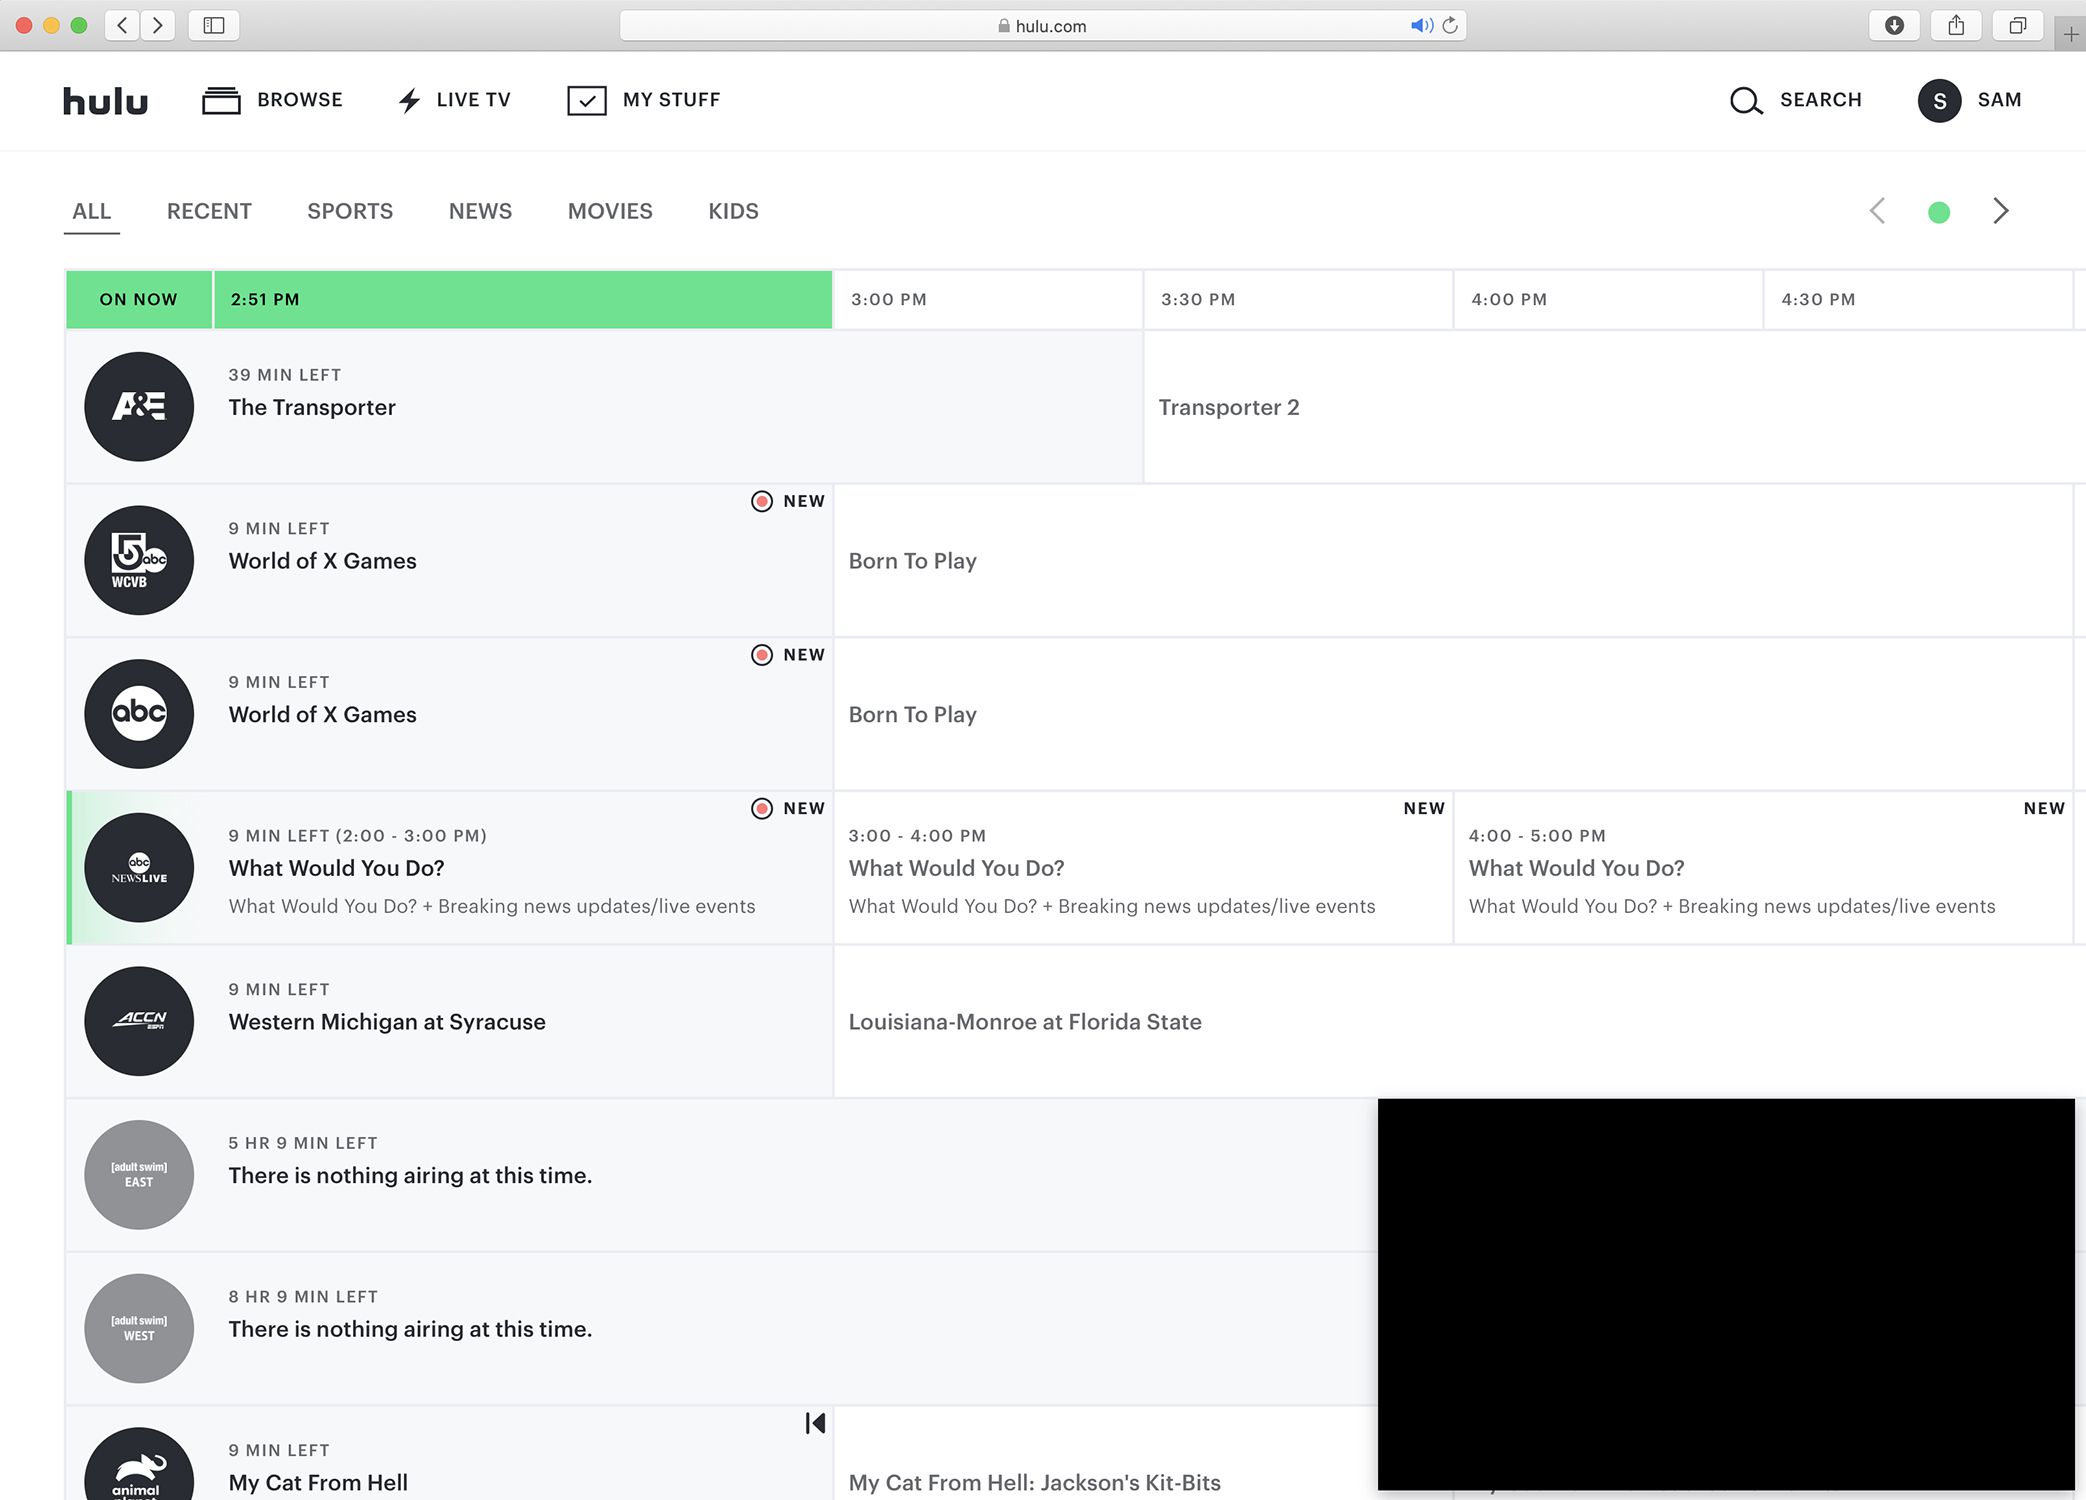Open Transporter 2 upcoming listing
The width and height of the screenshot is (2086, 1500).
click(1614, 407)
